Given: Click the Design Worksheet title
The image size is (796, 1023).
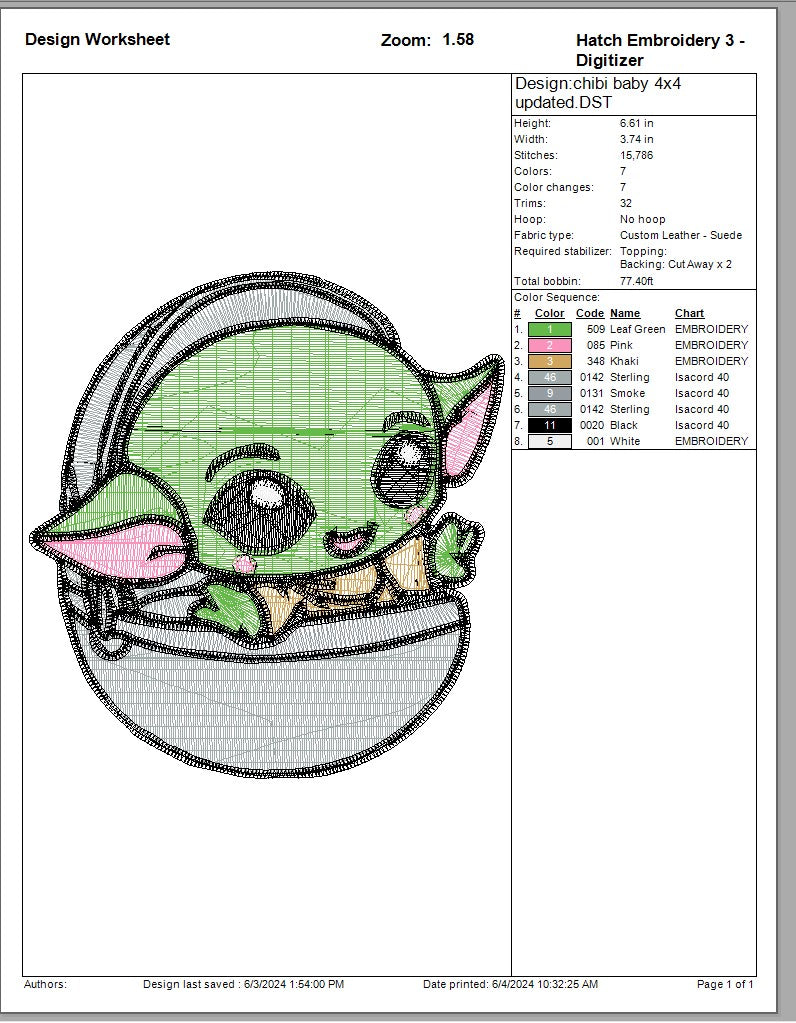Looking at the screenshot, I should click(x=97, y=39).
